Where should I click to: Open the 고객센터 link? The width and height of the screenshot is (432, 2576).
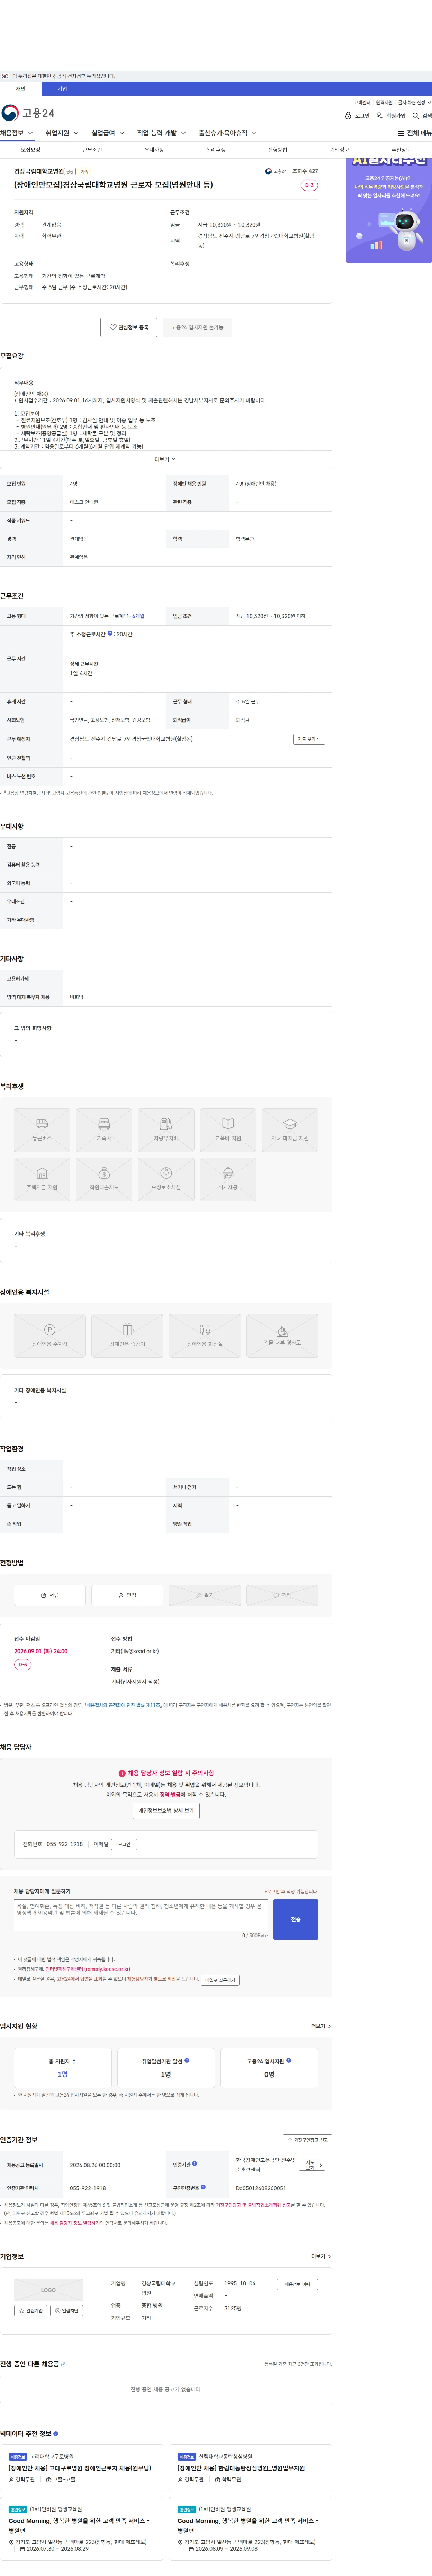click(x=362, y=102)
